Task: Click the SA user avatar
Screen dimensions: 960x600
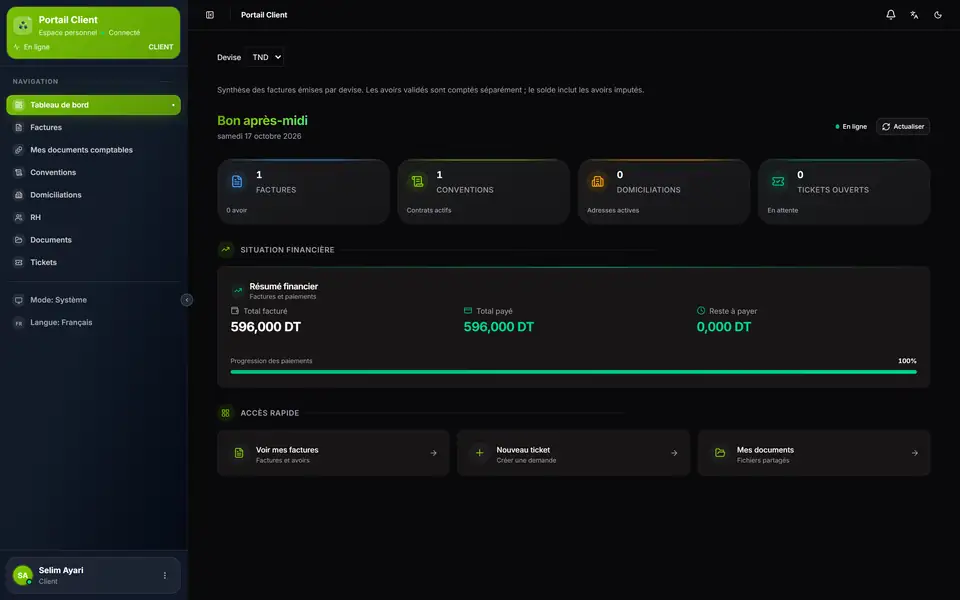Action: (x=23, y=576)
